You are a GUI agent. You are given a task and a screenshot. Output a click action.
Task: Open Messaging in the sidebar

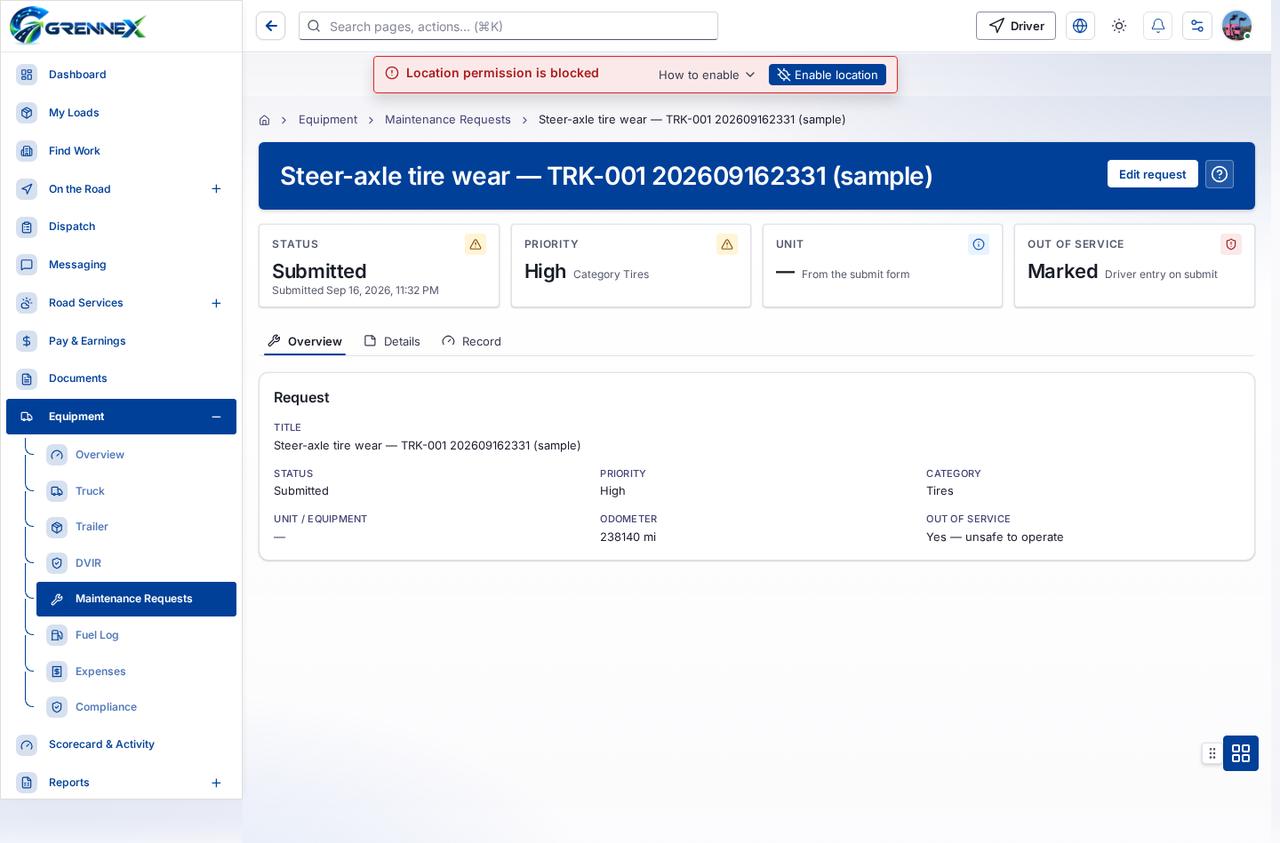[x=121, y=265]
